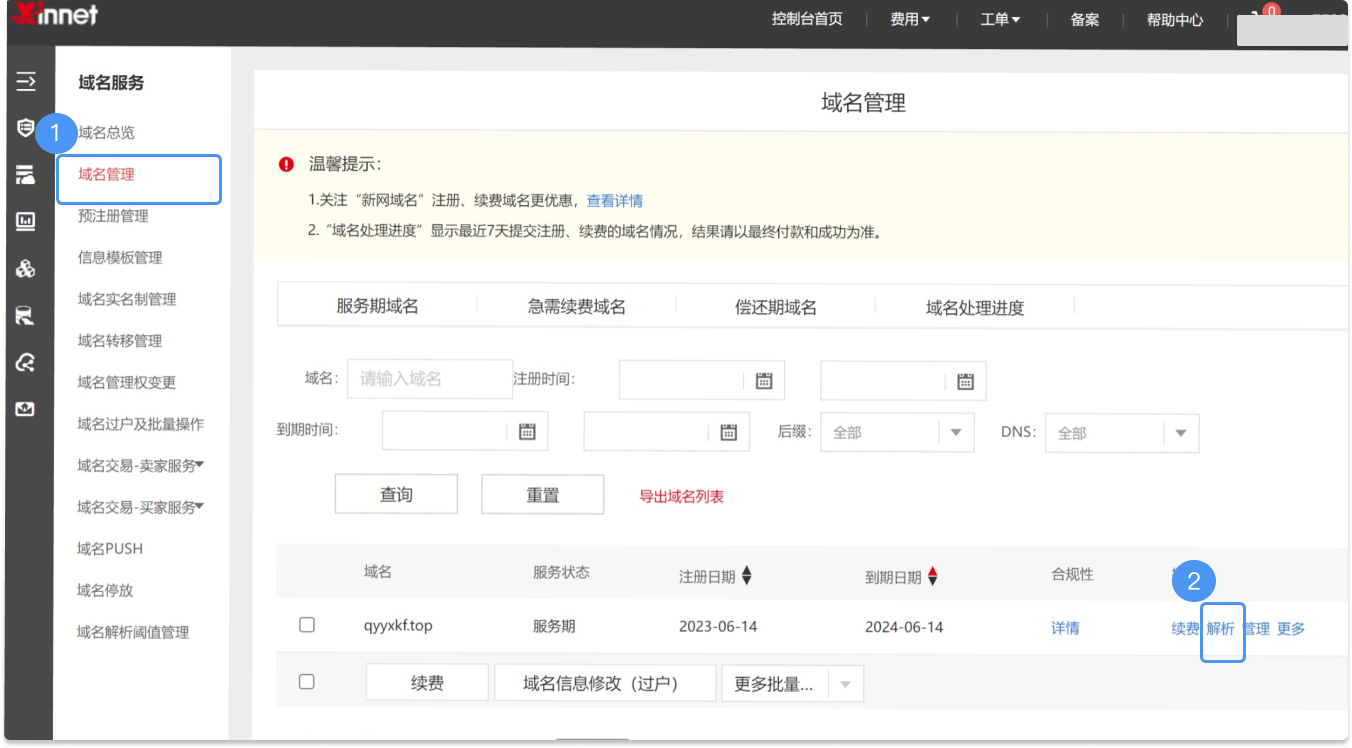Open the 后缀 dropdown showing 全部
Viewport: 1352px width, 748px height.
897,432
